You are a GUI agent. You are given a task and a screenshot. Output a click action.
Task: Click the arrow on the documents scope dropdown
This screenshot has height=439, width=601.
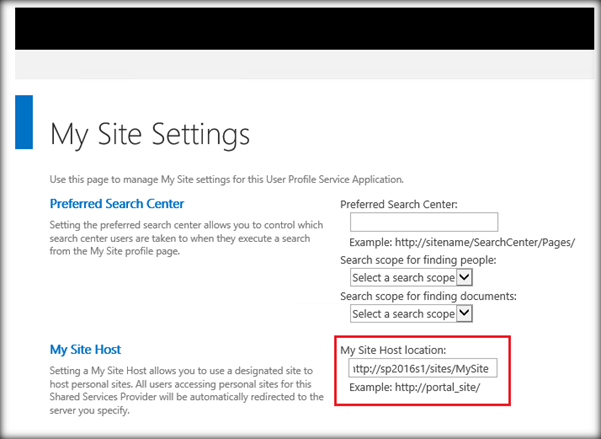[x=463, y=314]
